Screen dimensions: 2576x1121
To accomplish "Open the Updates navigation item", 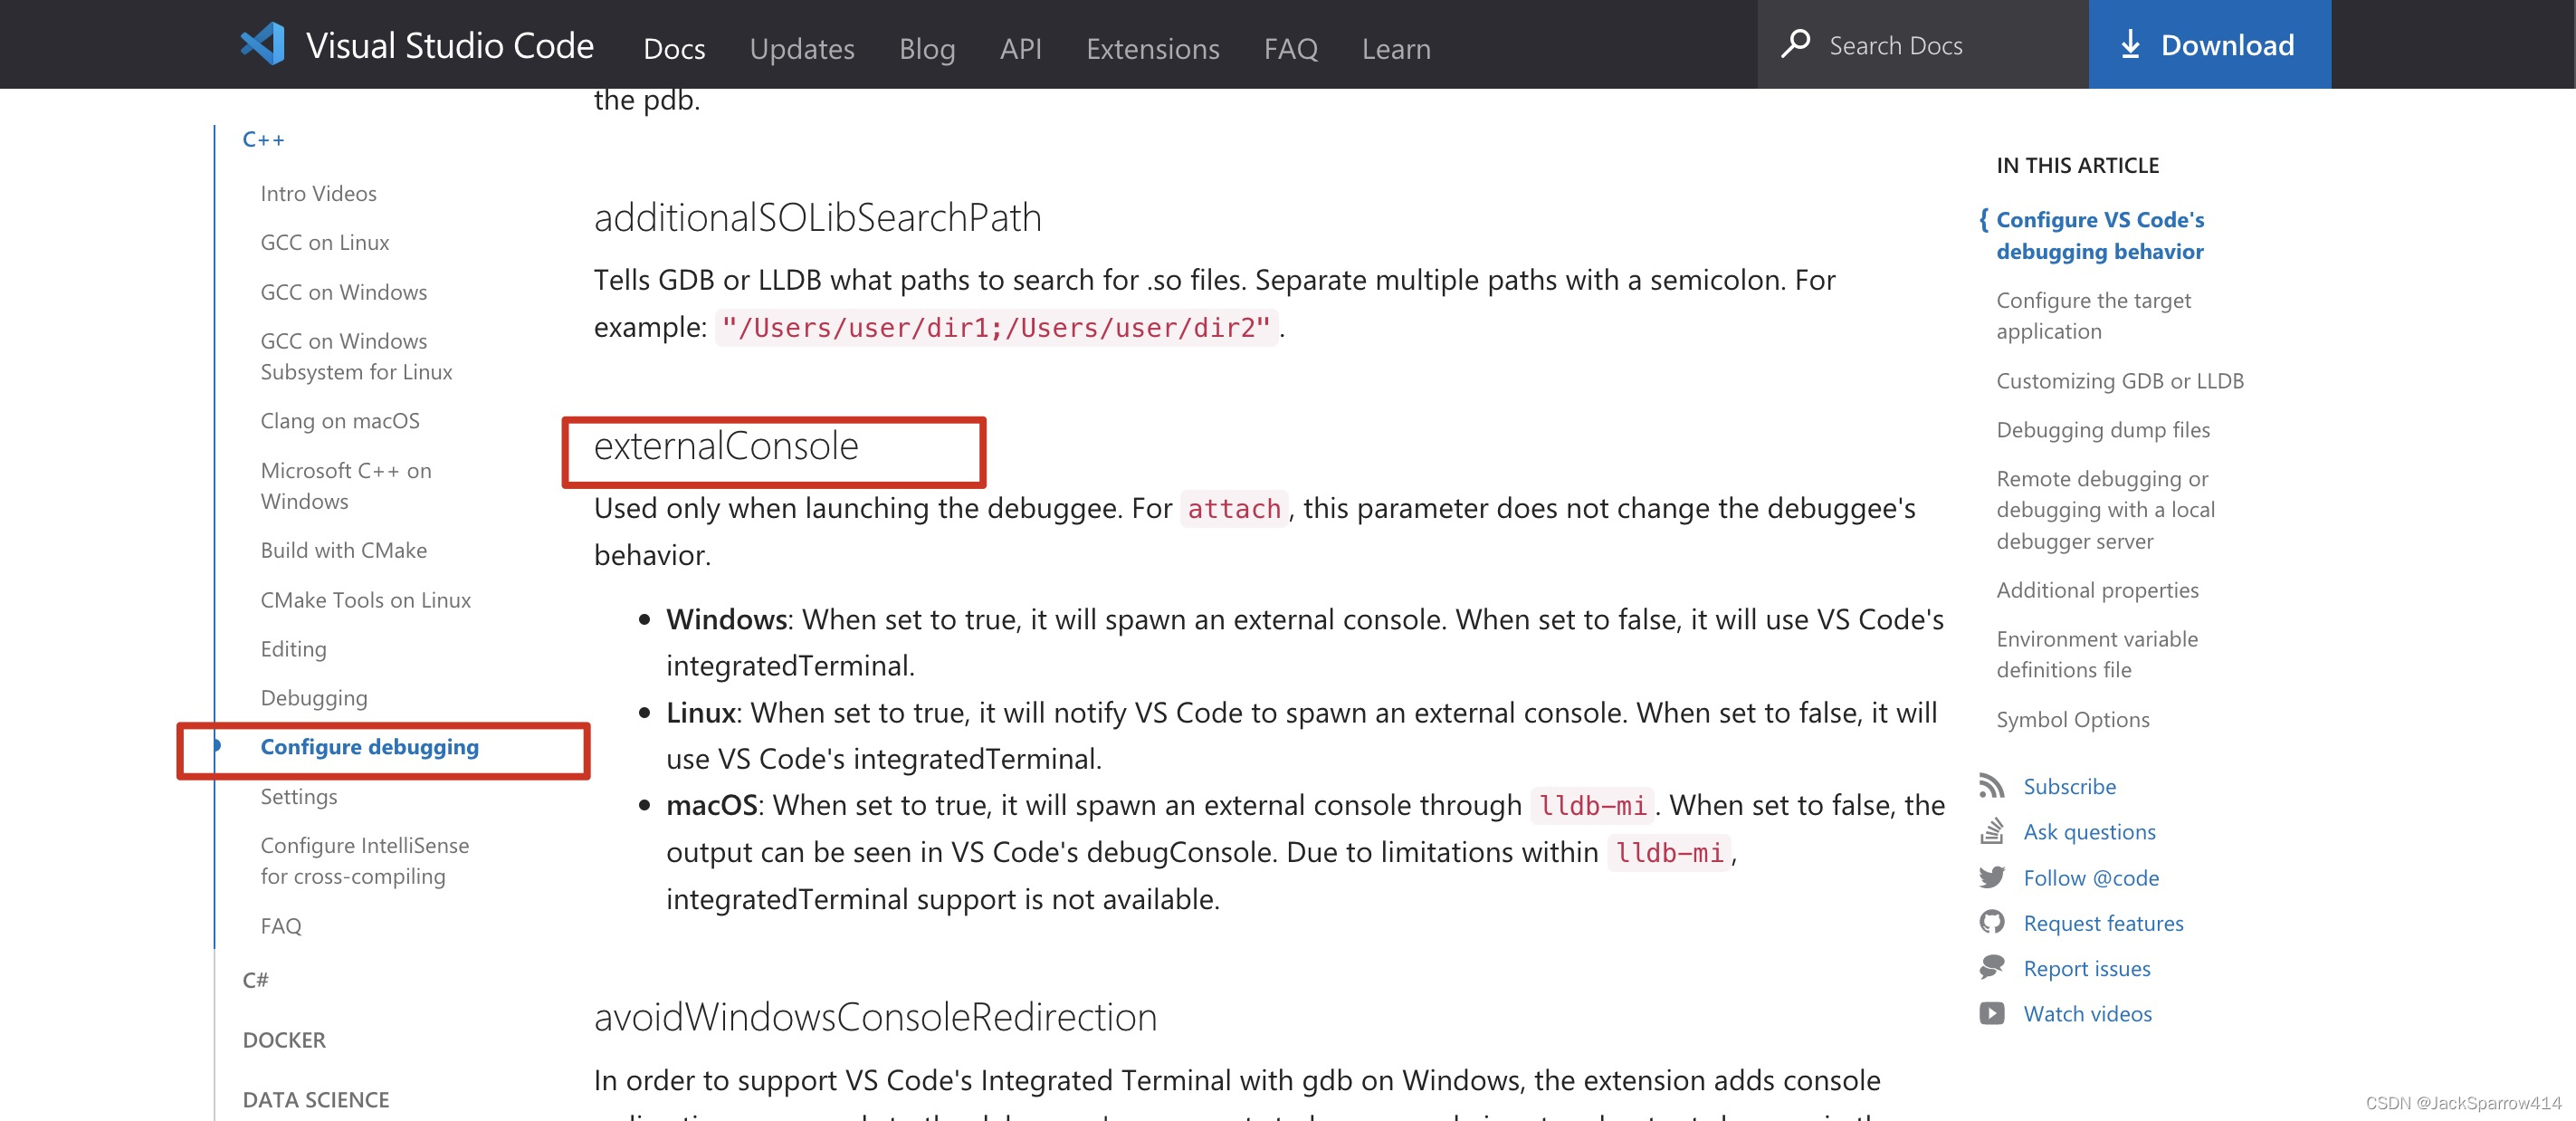I will tap(802, 48).
